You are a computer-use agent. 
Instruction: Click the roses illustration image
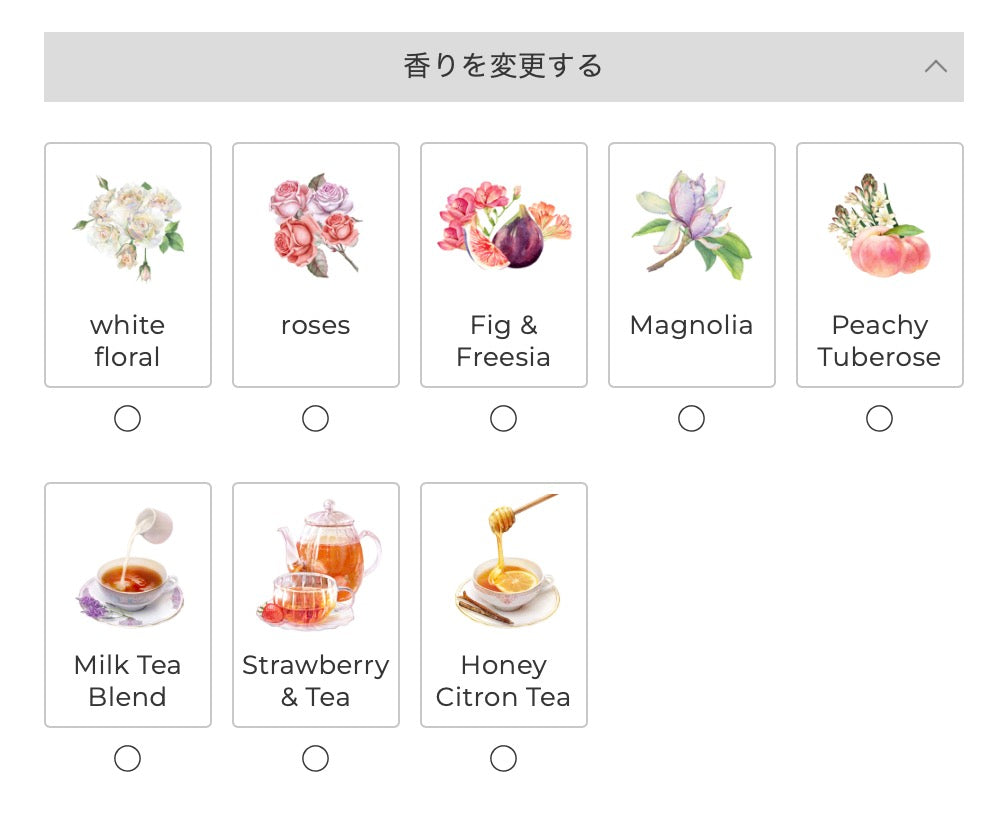click(x=315, y=225)
